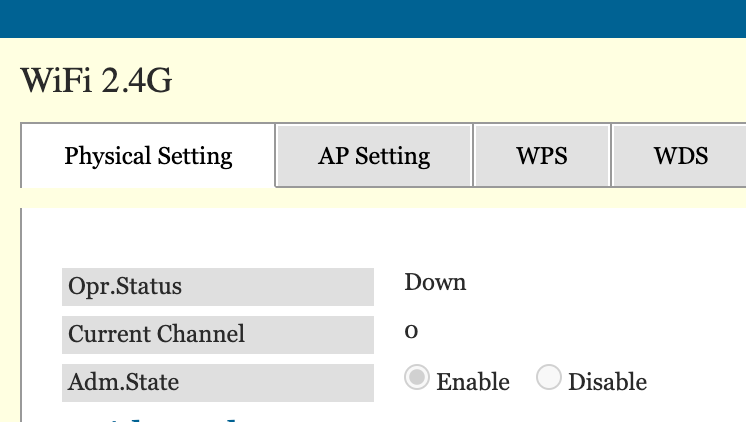Click the empty white space right of Down

[600, 283]
